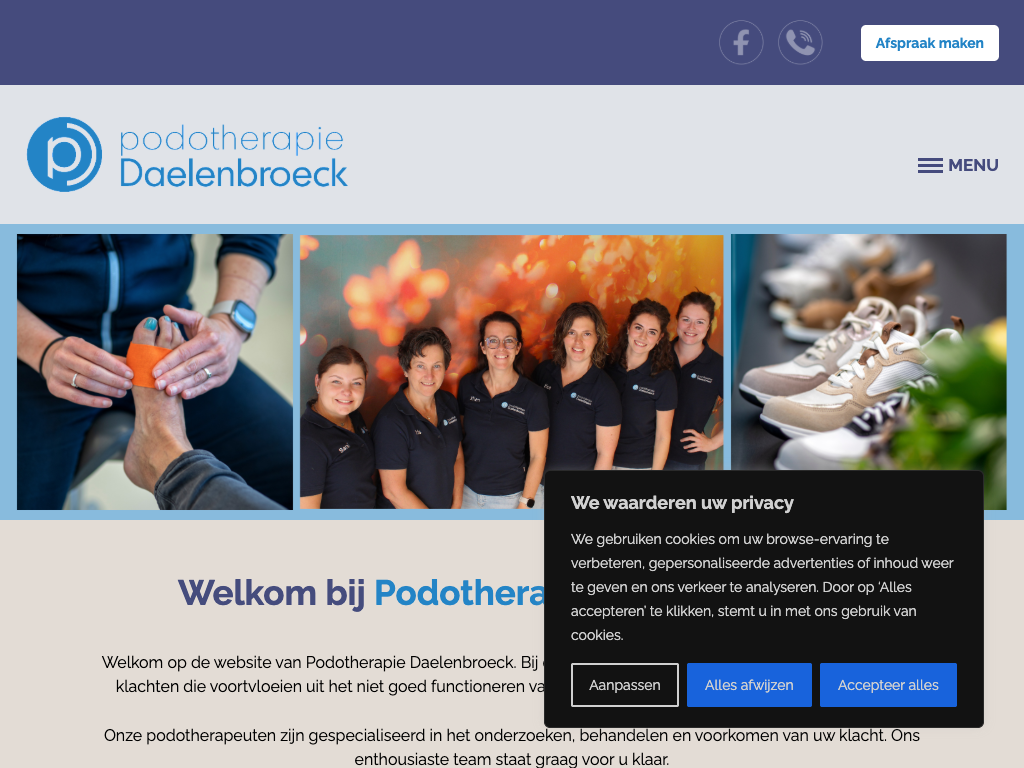Click the Podotherapie Daelenbroeck circular logo
Screen dimensions: 1024x768
coord(65,155)
